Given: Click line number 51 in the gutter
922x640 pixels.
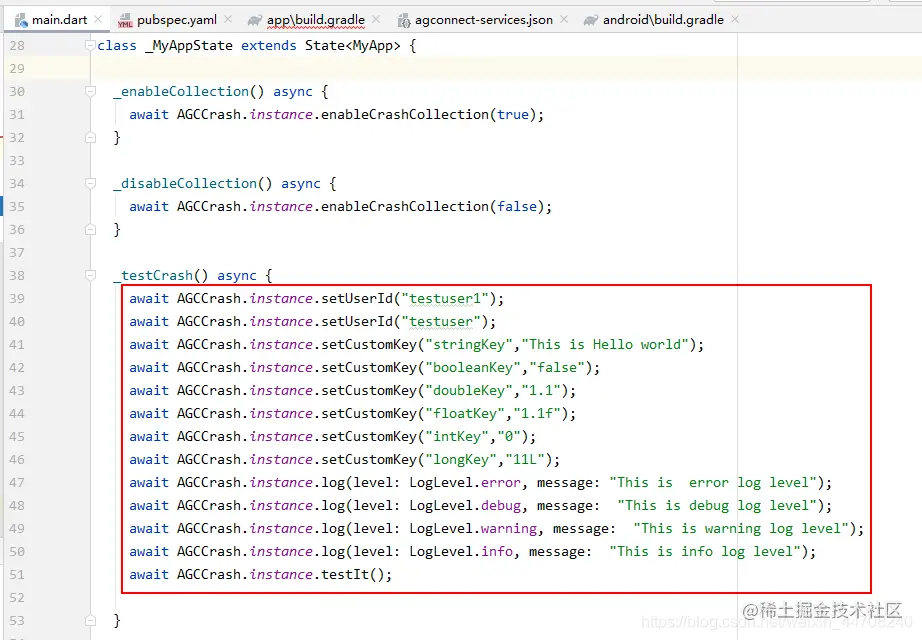Looking at the screenshot, I should point(17,574).
